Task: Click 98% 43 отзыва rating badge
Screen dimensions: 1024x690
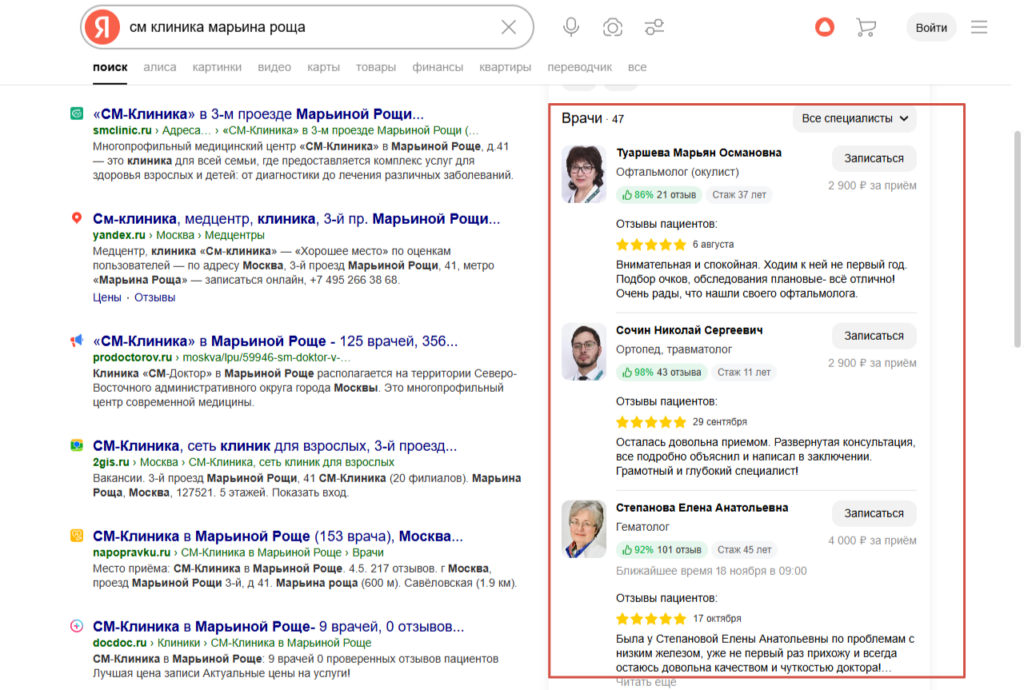Action: 662,373
